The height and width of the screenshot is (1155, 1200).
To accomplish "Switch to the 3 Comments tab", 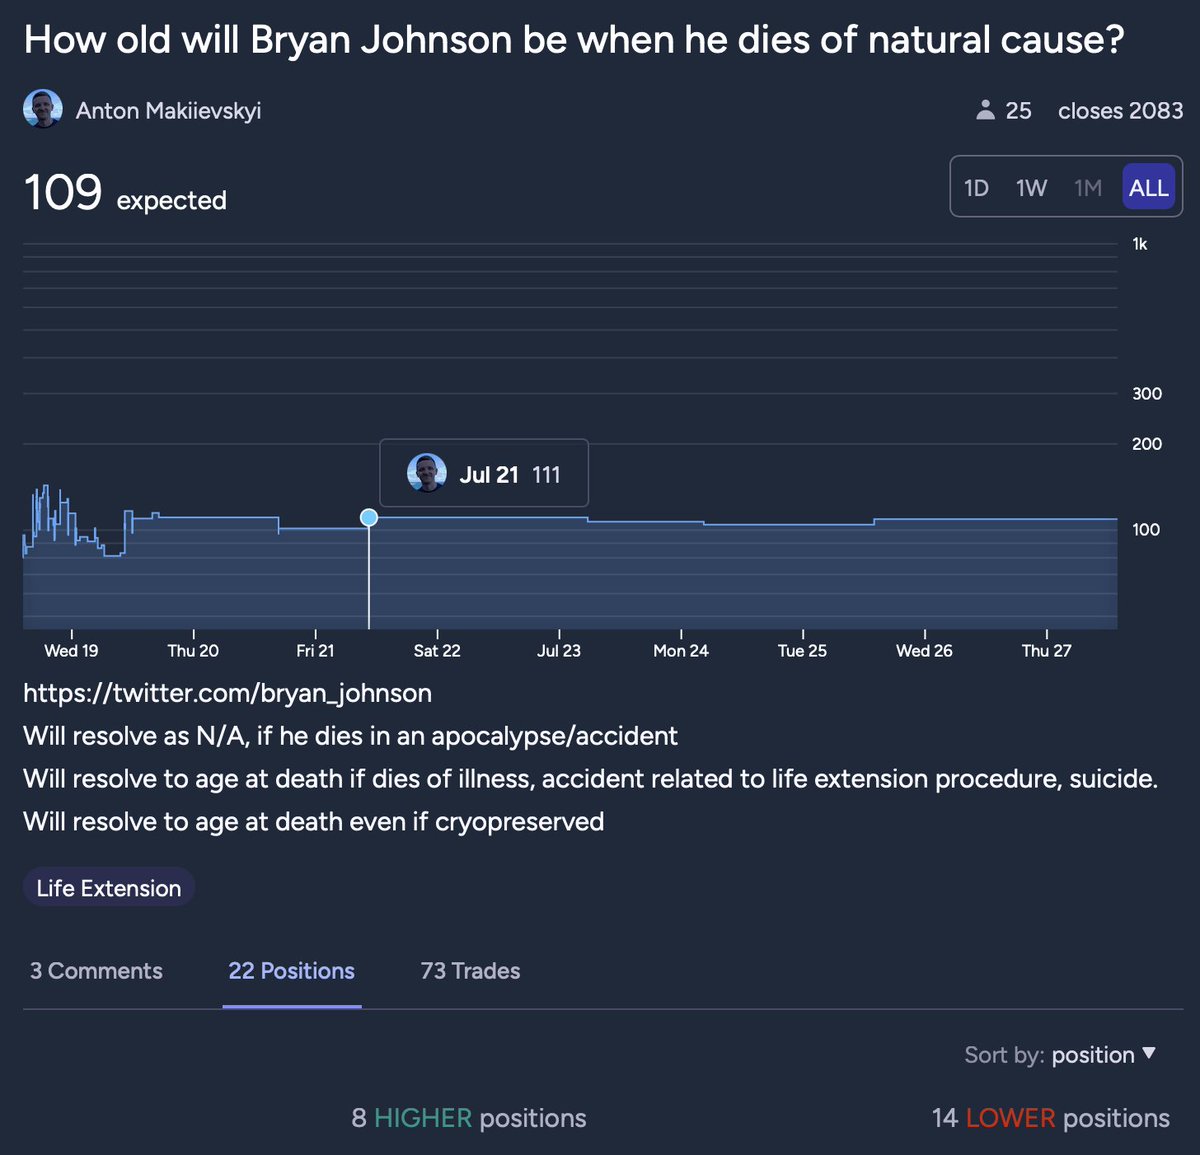I will tap(96, 971).
